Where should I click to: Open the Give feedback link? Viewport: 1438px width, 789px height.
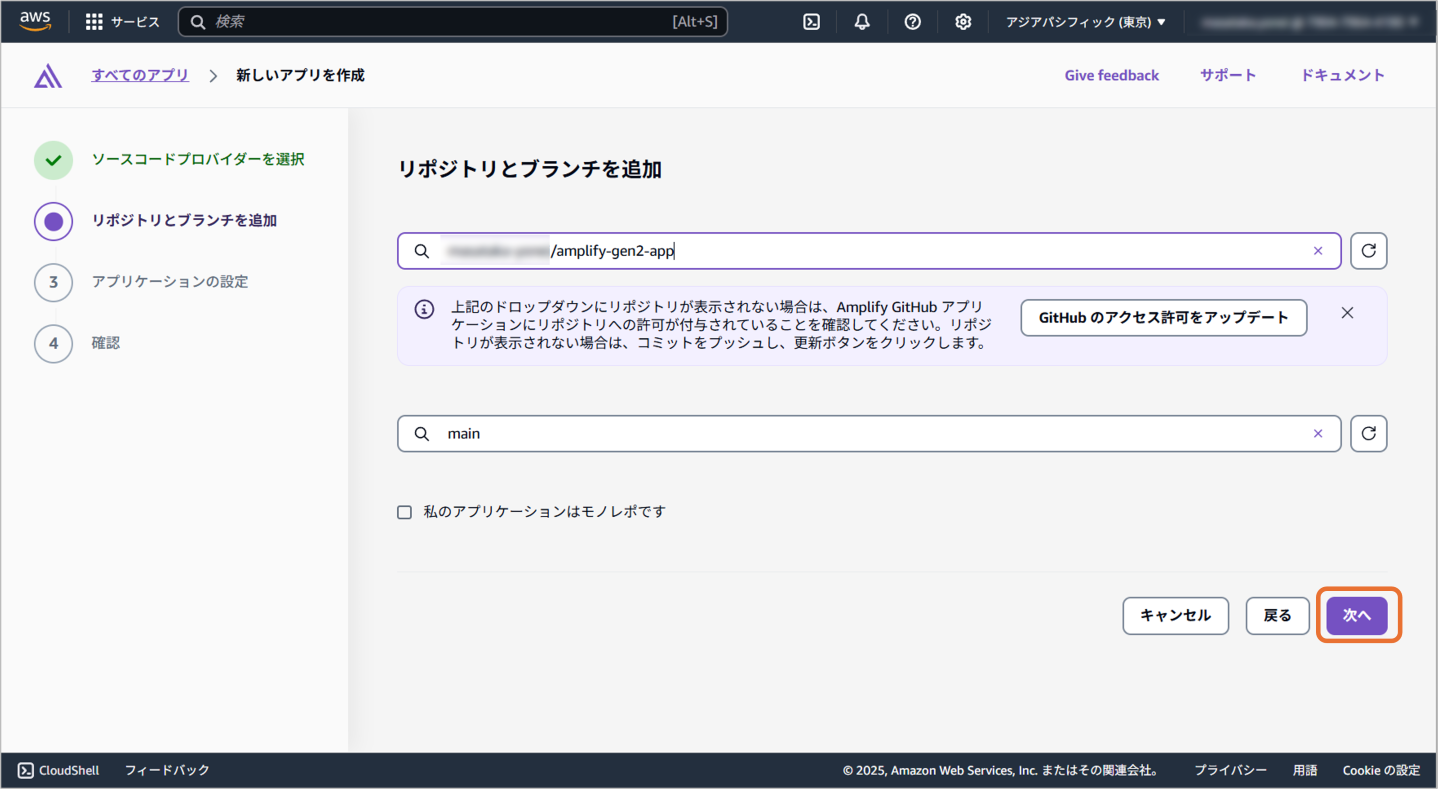[x=1111, y=75]
